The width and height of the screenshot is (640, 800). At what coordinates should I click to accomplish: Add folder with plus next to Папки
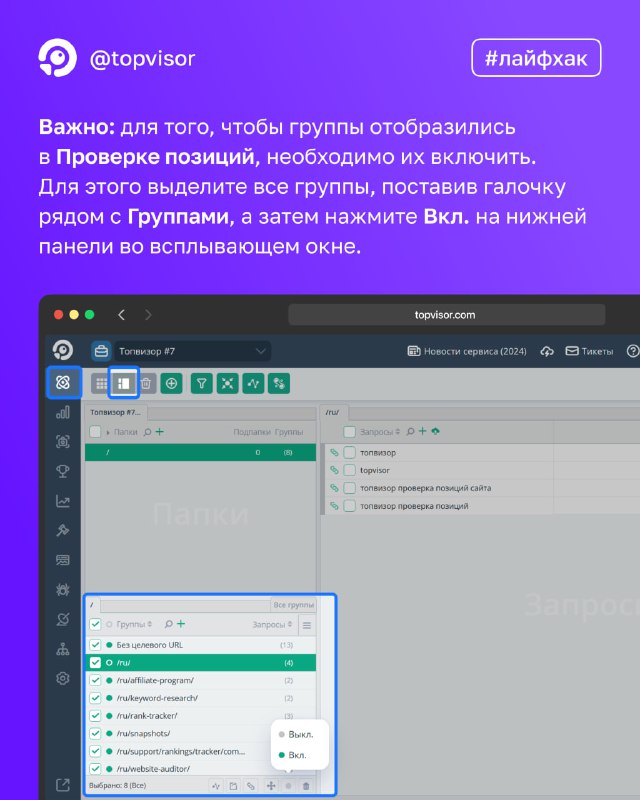160,432
